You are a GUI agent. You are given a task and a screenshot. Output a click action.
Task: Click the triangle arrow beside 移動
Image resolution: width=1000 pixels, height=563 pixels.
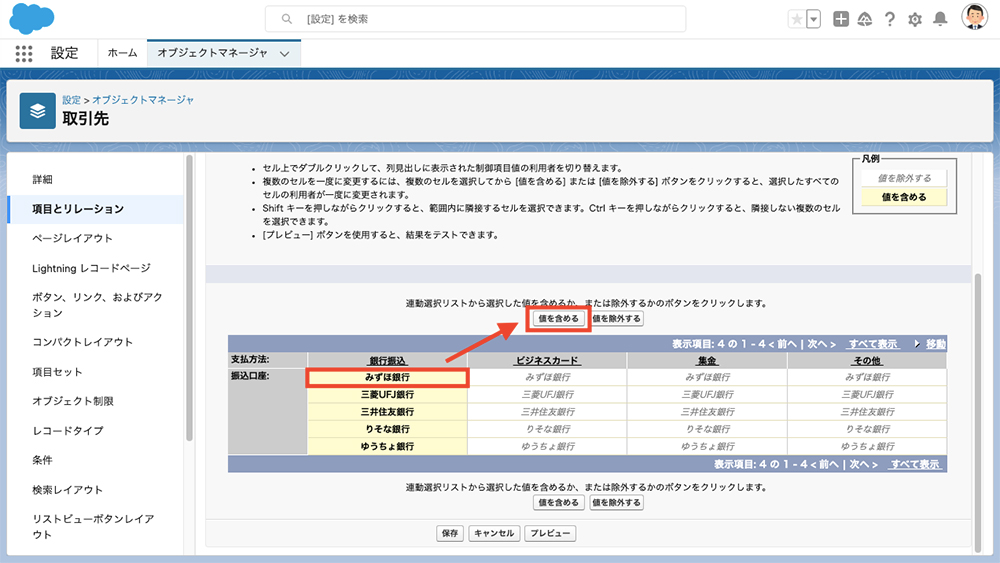[917, 344]
